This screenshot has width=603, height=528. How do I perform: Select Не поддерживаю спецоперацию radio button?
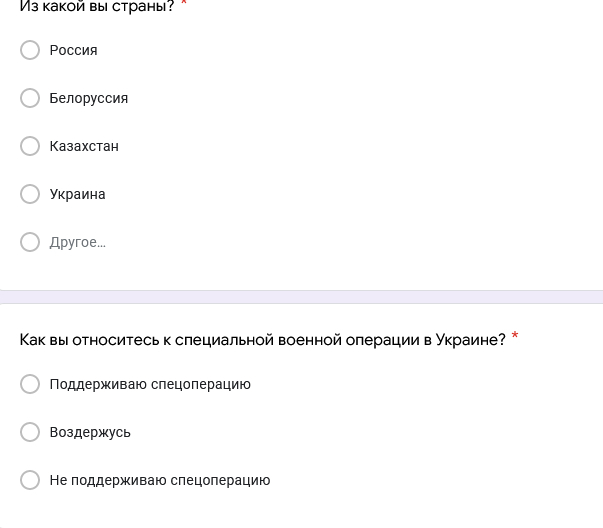pyautogui.click(x=30, y=480)
